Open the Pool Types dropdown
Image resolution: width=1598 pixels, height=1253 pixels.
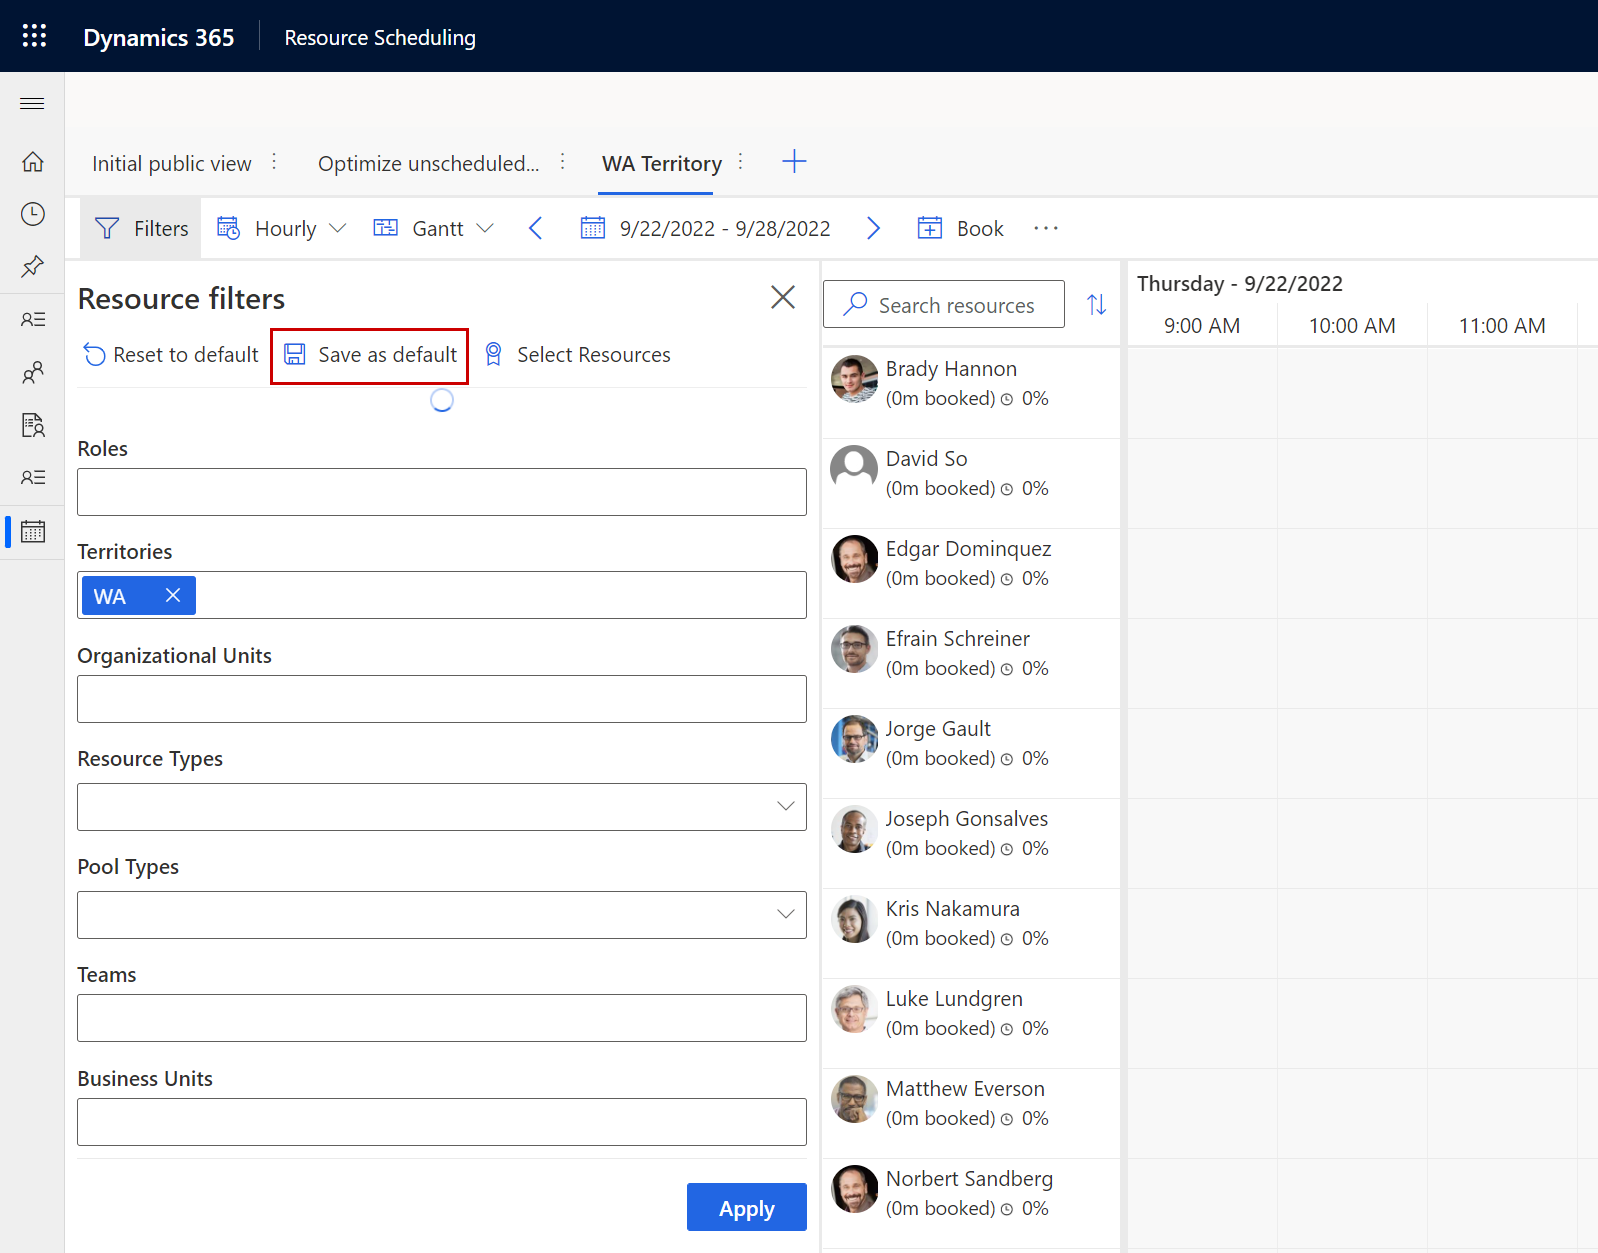(x=441, y=915)
